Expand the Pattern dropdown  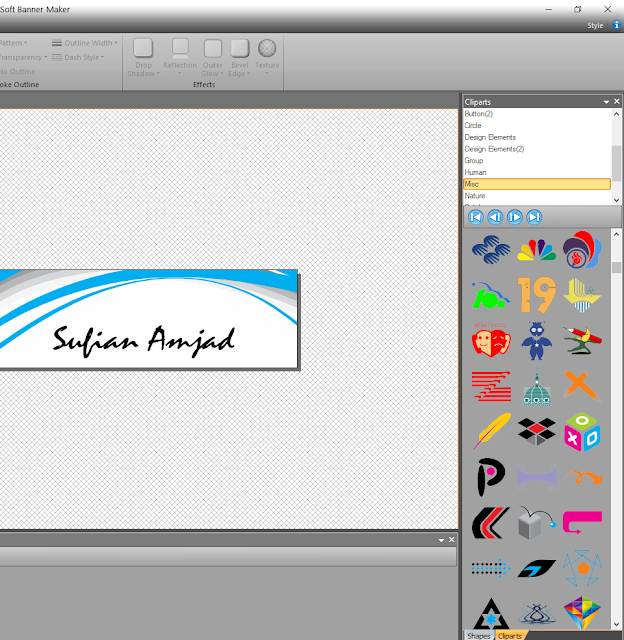click(x=13, y=43)
